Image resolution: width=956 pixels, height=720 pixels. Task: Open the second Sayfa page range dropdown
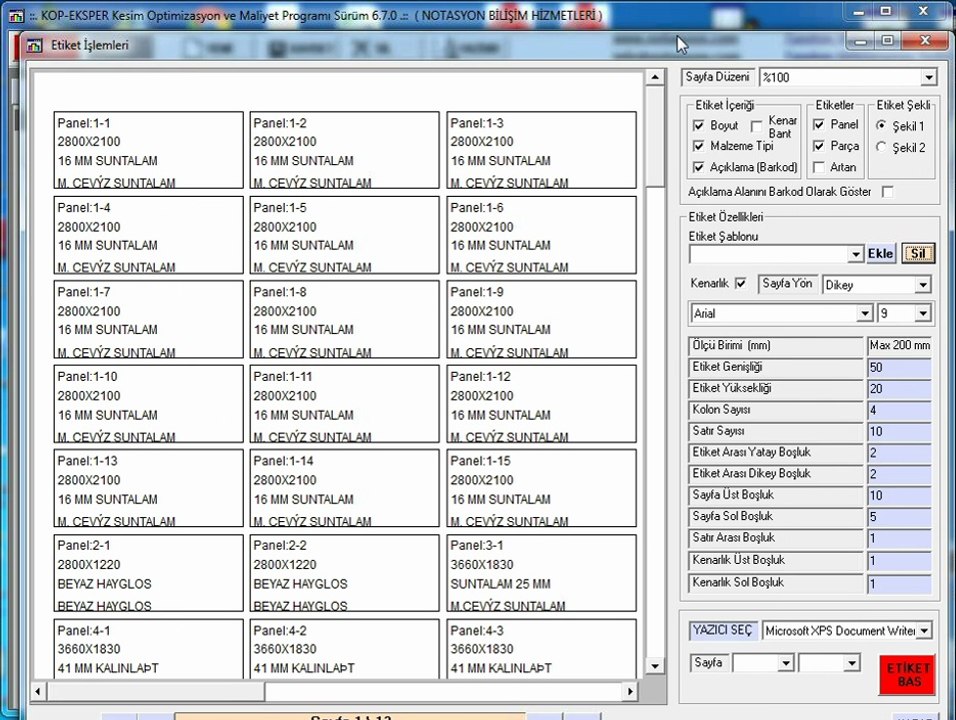coord(852,663)
